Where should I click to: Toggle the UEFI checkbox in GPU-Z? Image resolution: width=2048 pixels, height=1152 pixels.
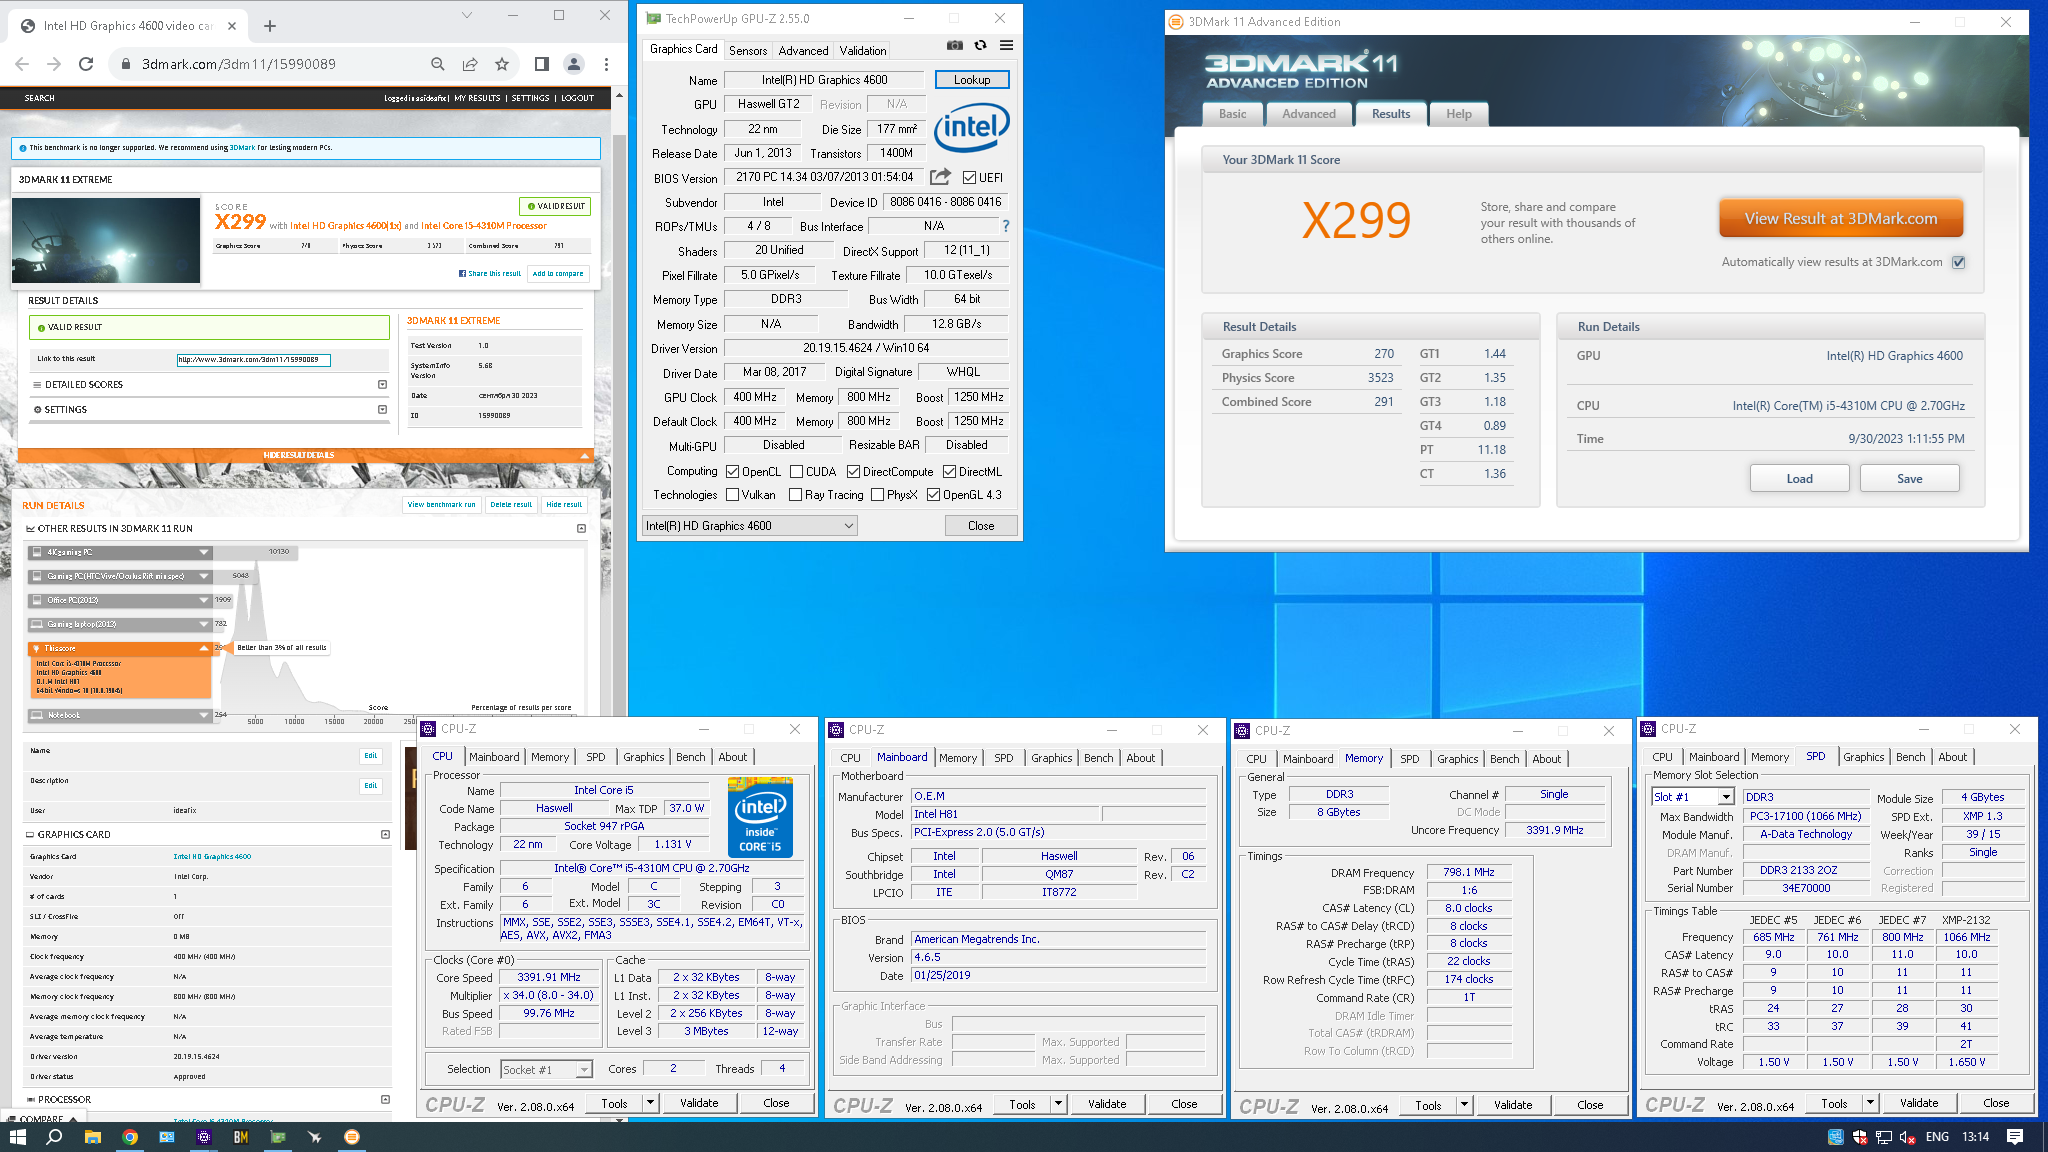pyautogui.click(x=969, y=178)
